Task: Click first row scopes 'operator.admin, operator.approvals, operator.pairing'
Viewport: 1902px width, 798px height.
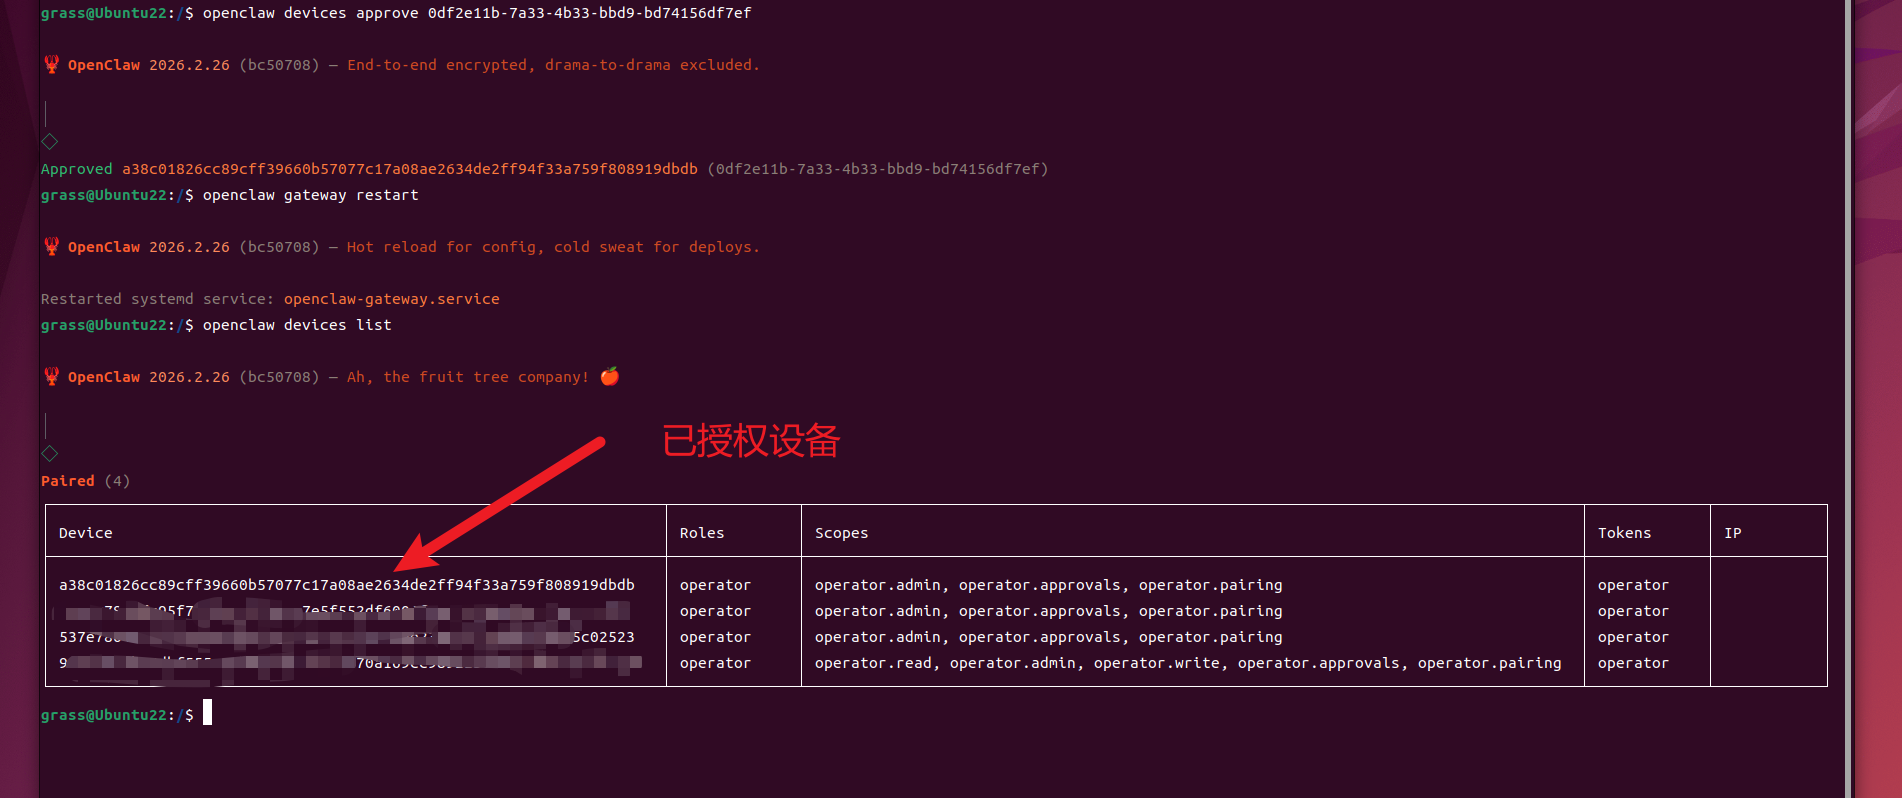Action: [x=1049, y=585]
